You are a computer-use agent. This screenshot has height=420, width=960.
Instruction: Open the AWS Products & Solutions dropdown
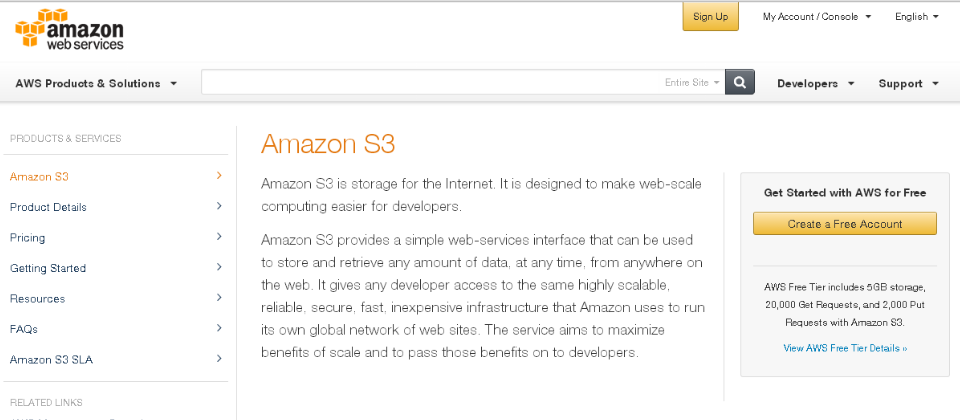pyautogui.click(x=96, y=83)
